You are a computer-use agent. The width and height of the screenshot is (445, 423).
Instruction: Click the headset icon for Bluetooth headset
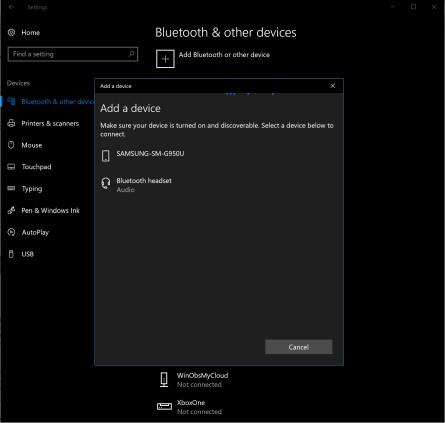106,183
